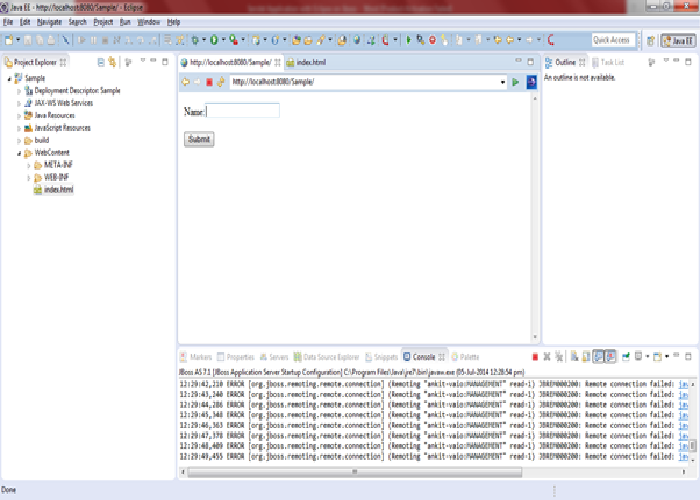Click the last edit location yellow arrow

(x=497, y=40)
